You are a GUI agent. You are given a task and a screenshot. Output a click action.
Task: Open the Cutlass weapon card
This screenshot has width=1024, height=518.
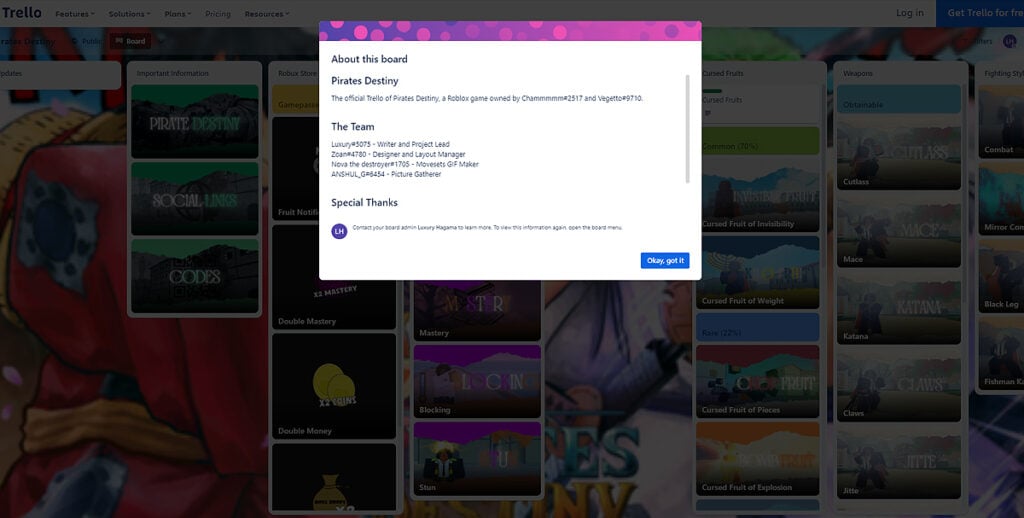899,154
